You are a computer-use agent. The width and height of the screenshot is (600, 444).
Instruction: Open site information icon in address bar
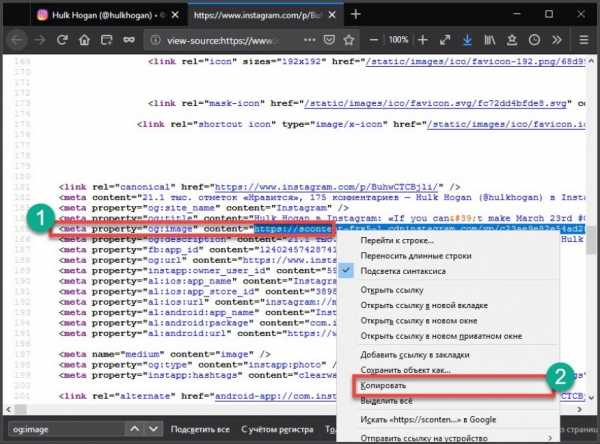[155, 40]
